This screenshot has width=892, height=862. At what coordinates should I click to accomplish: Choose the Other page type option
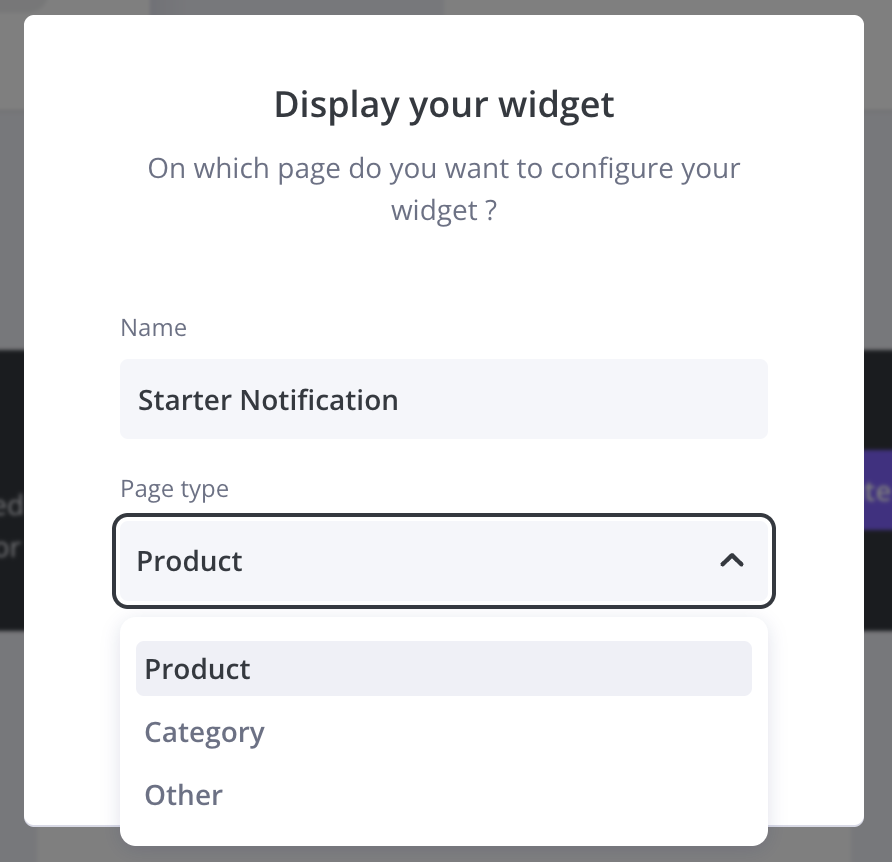pos(184,795)
